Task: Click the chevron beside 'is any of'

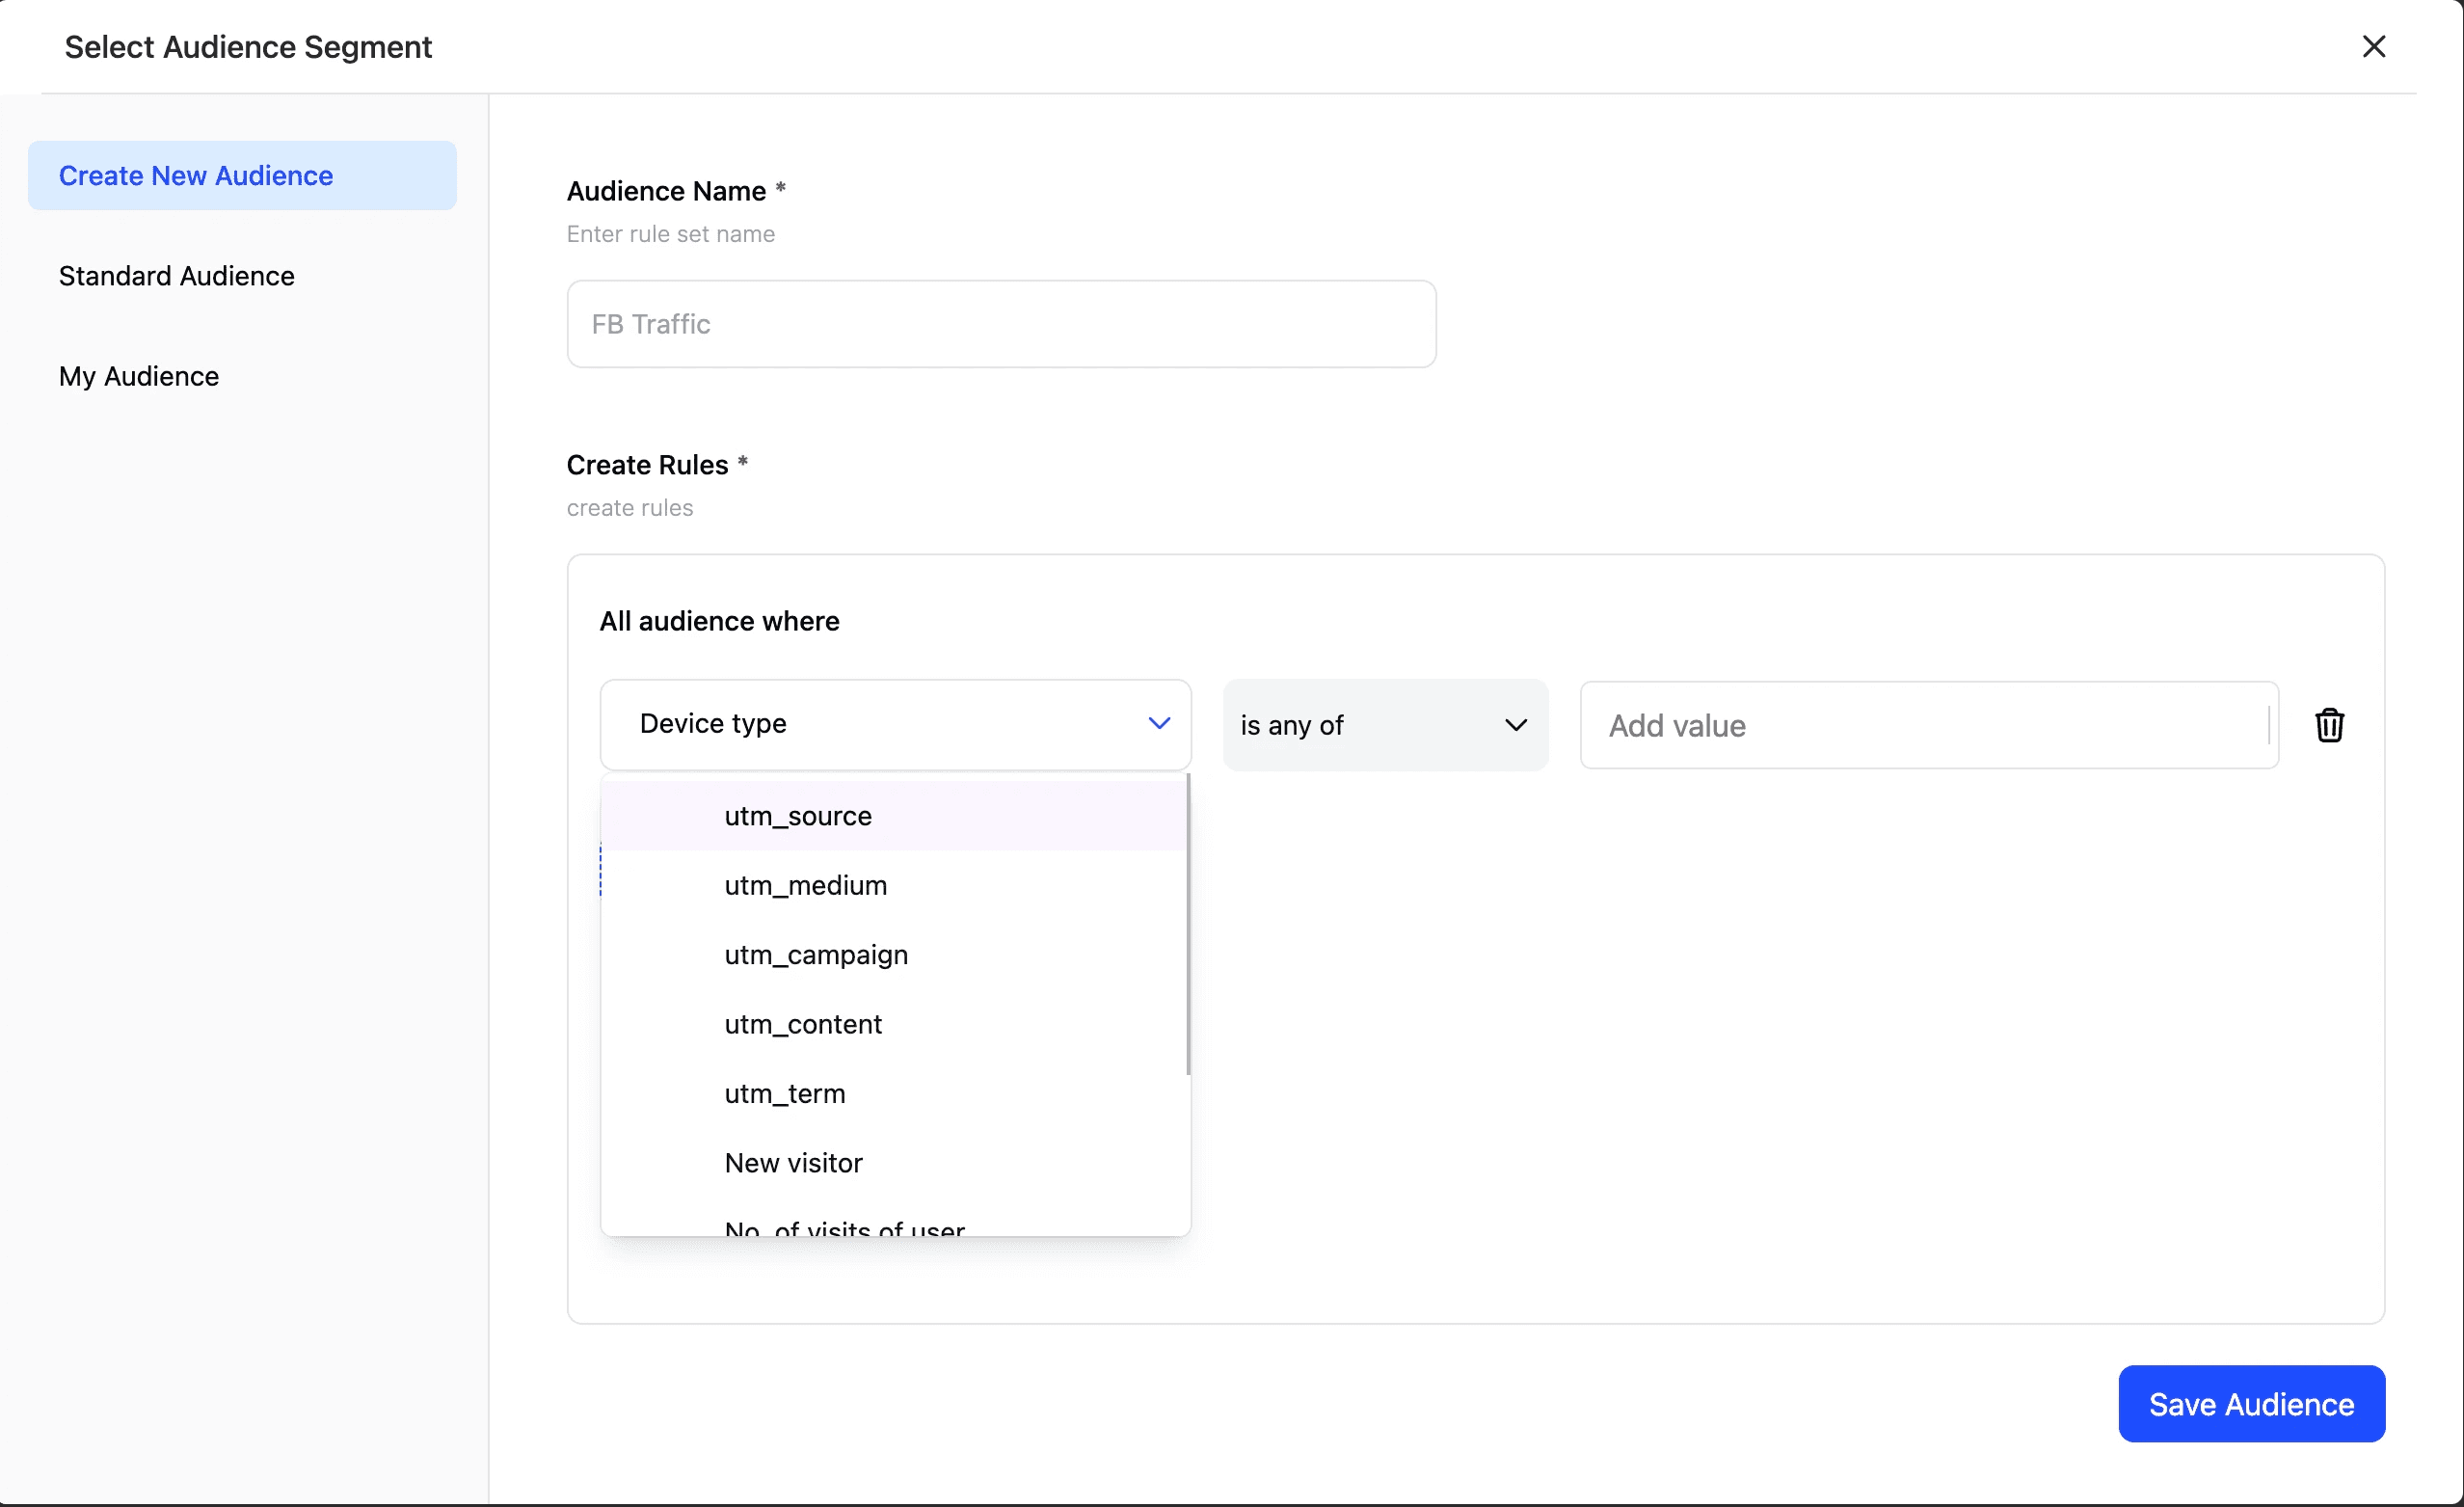Action: [1516, 725]
